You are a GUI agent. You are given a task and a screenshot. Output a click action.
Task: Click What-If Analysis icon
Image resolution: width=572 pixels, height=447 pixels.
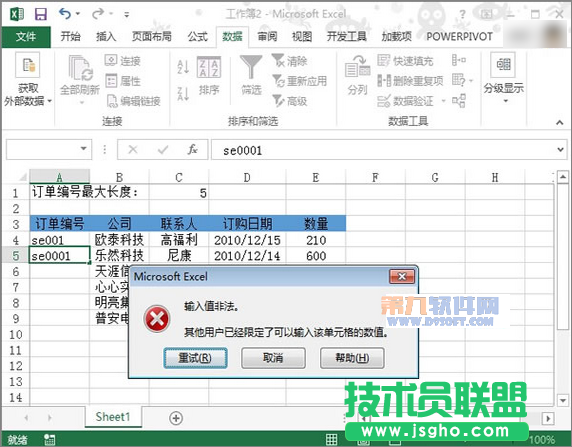tap(458, 80)
